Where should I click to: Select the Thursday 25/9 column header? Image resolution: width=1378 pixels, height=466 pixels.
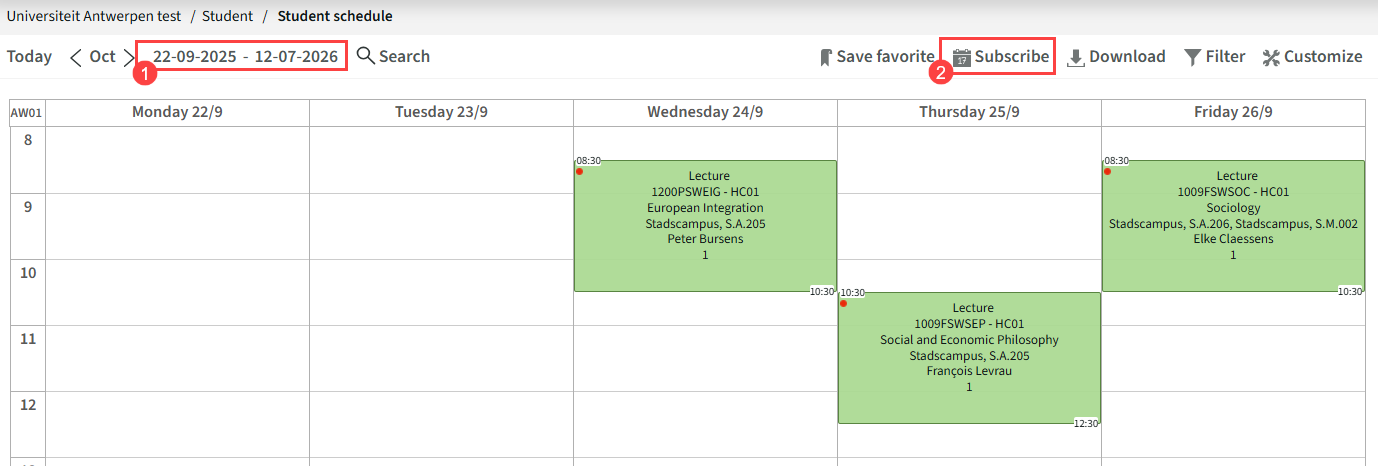[969, 112]
